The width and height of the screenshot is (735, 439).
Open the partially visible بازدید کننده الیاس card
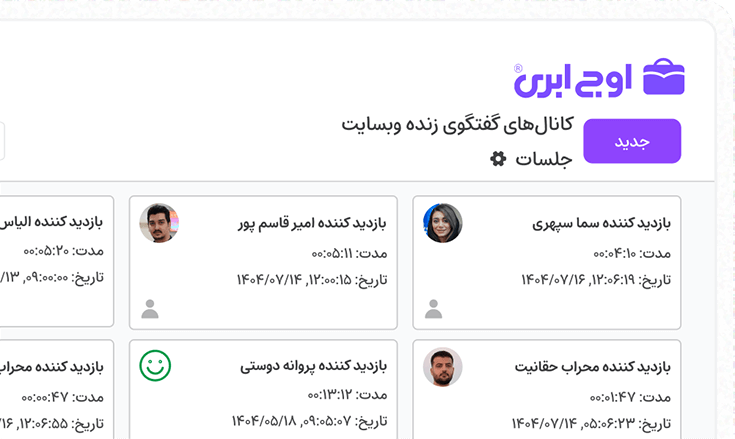coord(57,261)
